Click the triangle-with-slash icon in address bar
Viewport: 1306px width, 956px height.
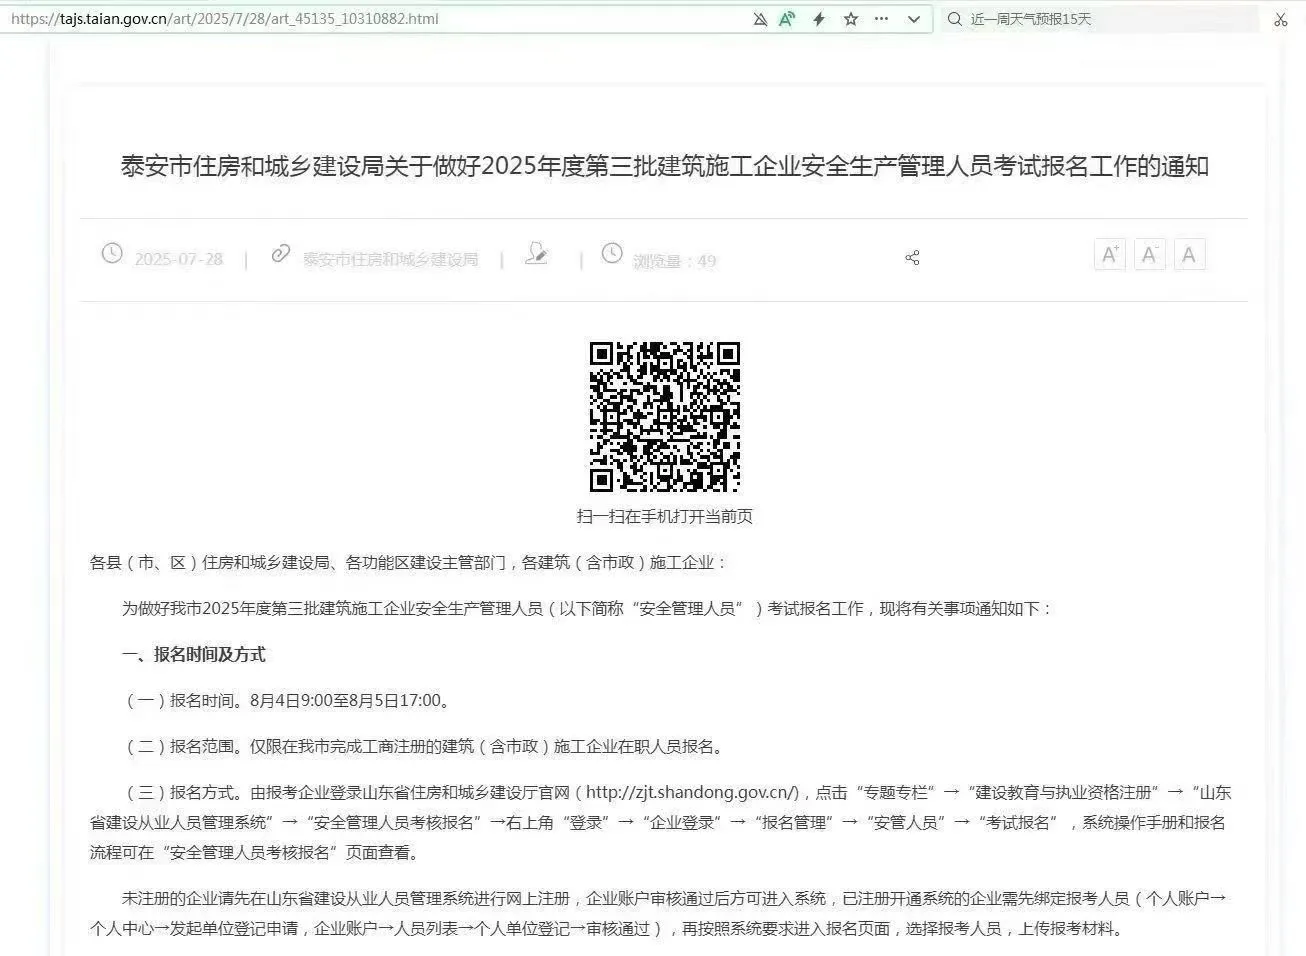(760, 19)
